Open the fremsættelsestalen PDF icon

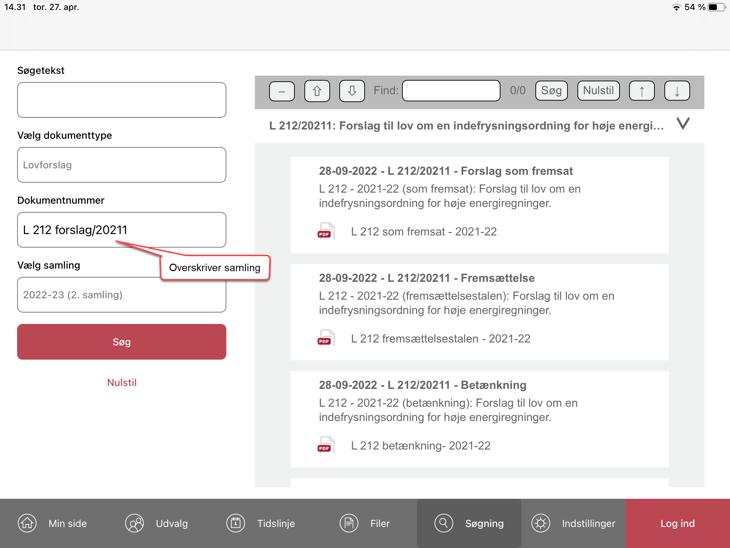(x=325, y=339)
